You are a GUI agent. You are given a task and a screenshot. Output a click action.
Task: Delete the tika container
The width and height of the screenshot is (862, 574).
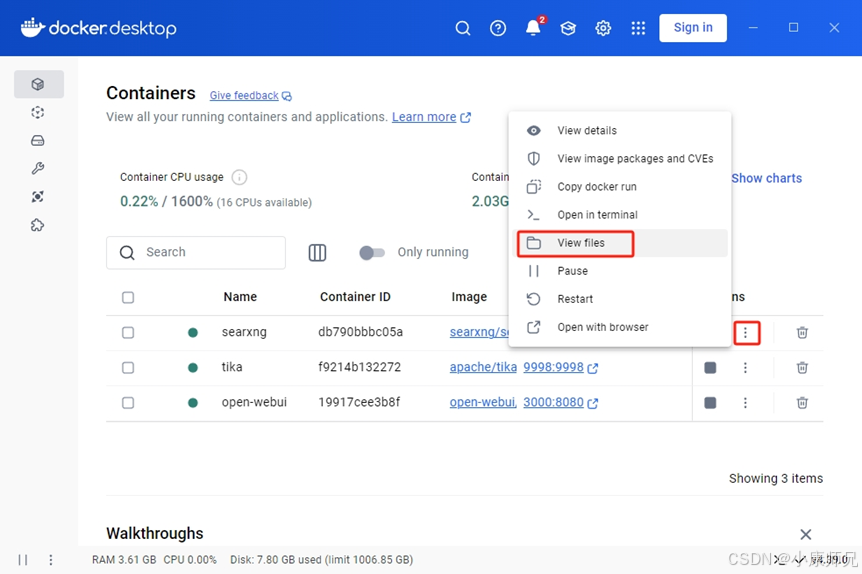click(x=802, y=368)
